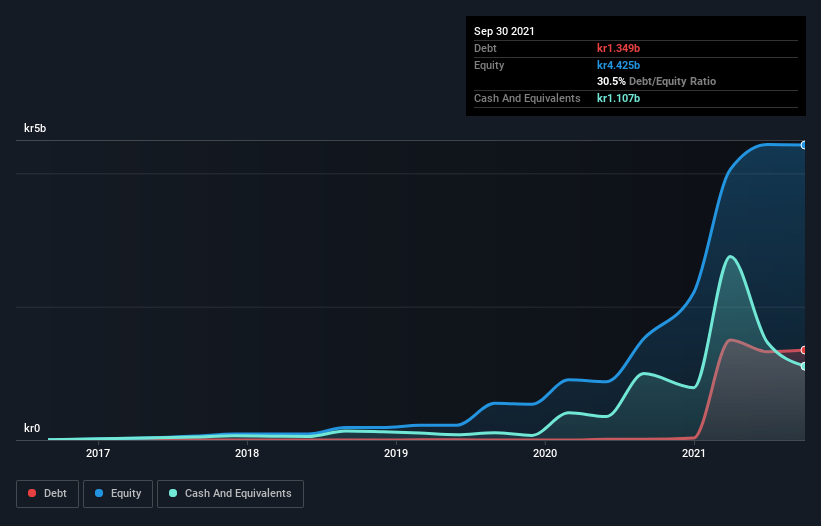The image size is (821, 526).
Task: Click Cash And Equivalents label in tooltip
Action: [527, 98]
